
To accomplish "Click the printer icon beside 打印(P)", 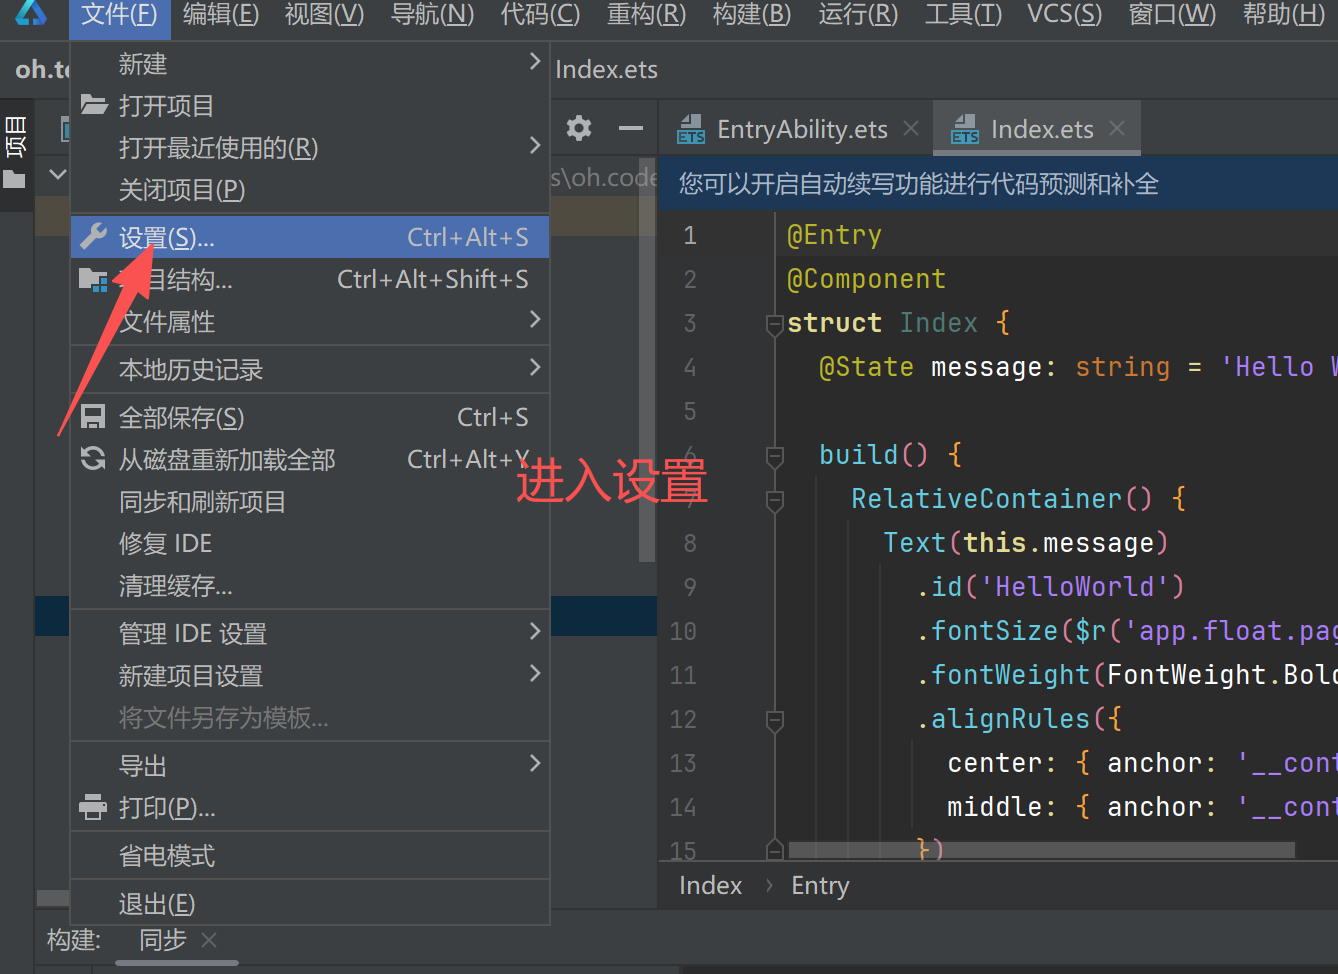I will [x=92, y=807].
